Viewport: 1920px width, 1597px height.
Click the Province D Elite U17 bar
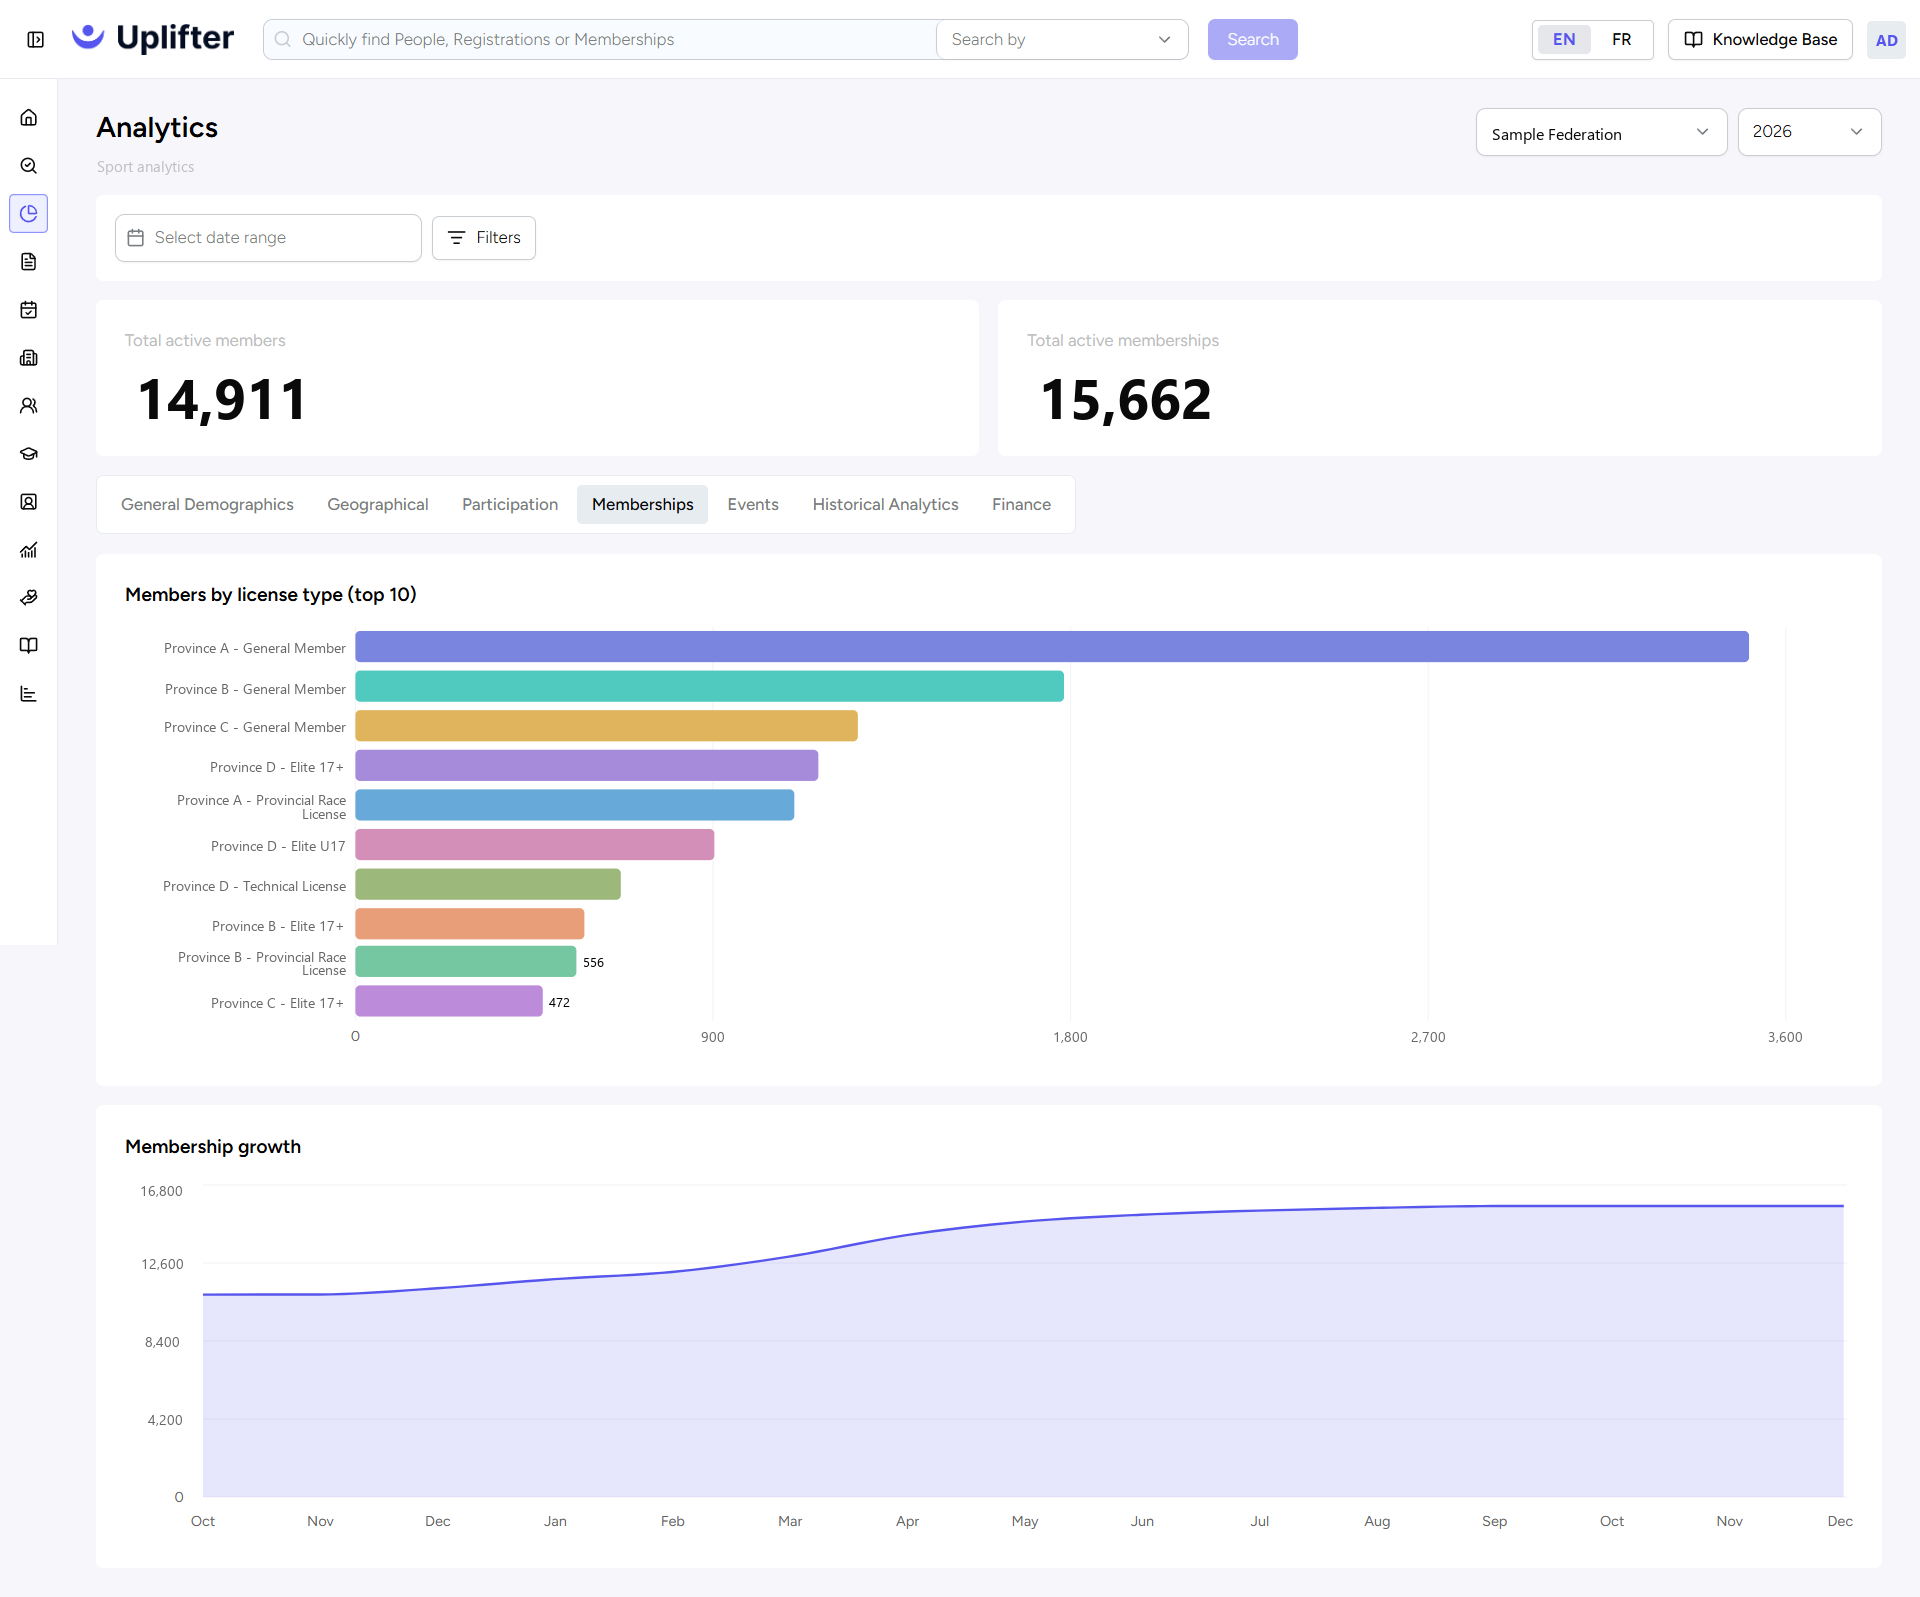click(x=535, y=845)
